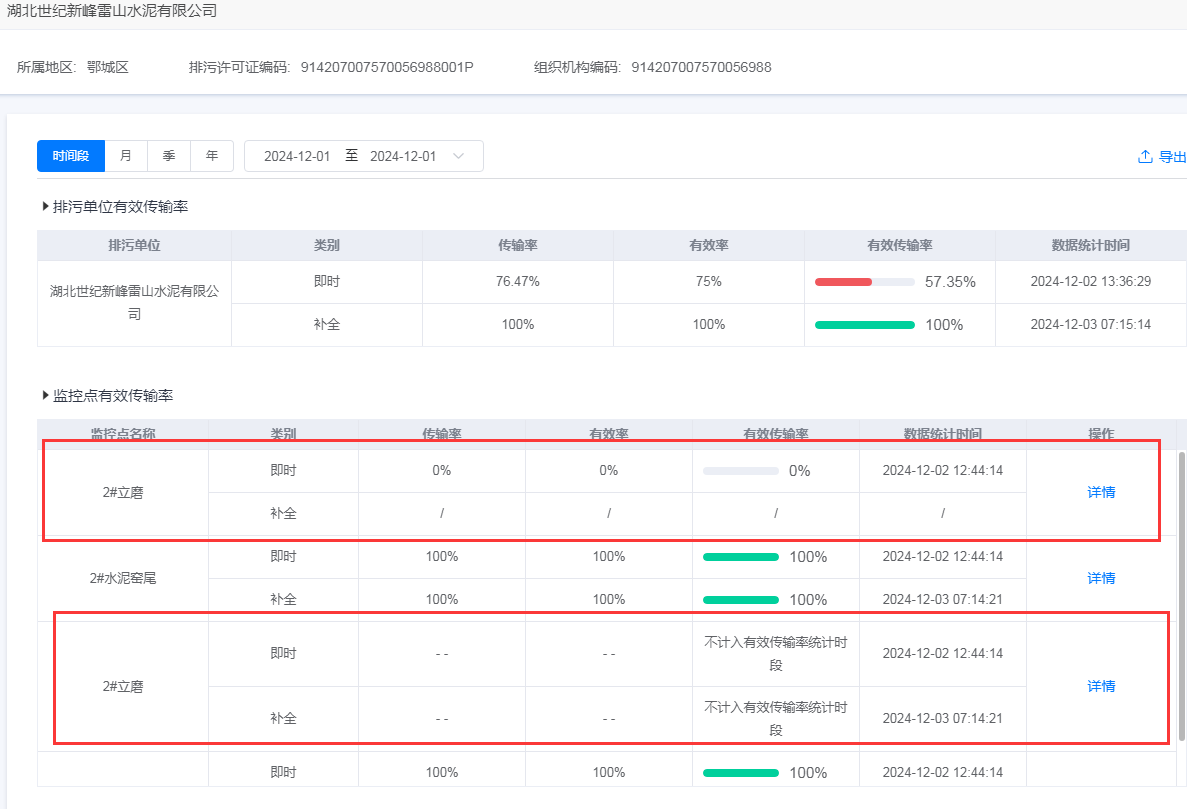
Task: Click the 2#水泥窑尾 monitoring point name
Action: [123, 578]
